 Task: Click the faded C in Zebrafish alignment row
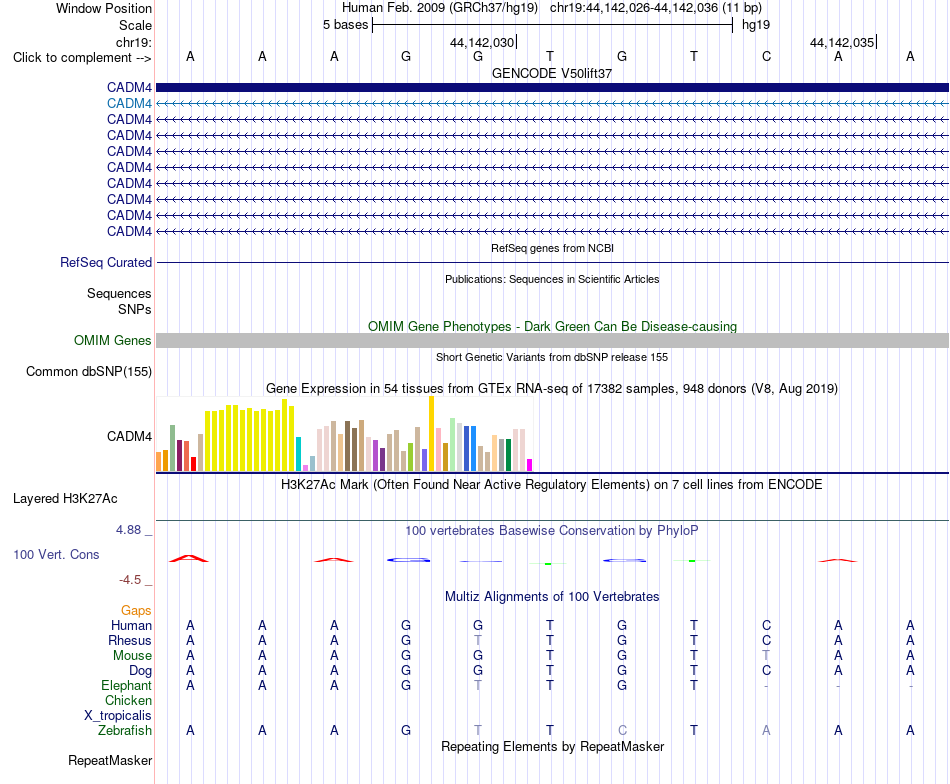click(x=622, y=731)
